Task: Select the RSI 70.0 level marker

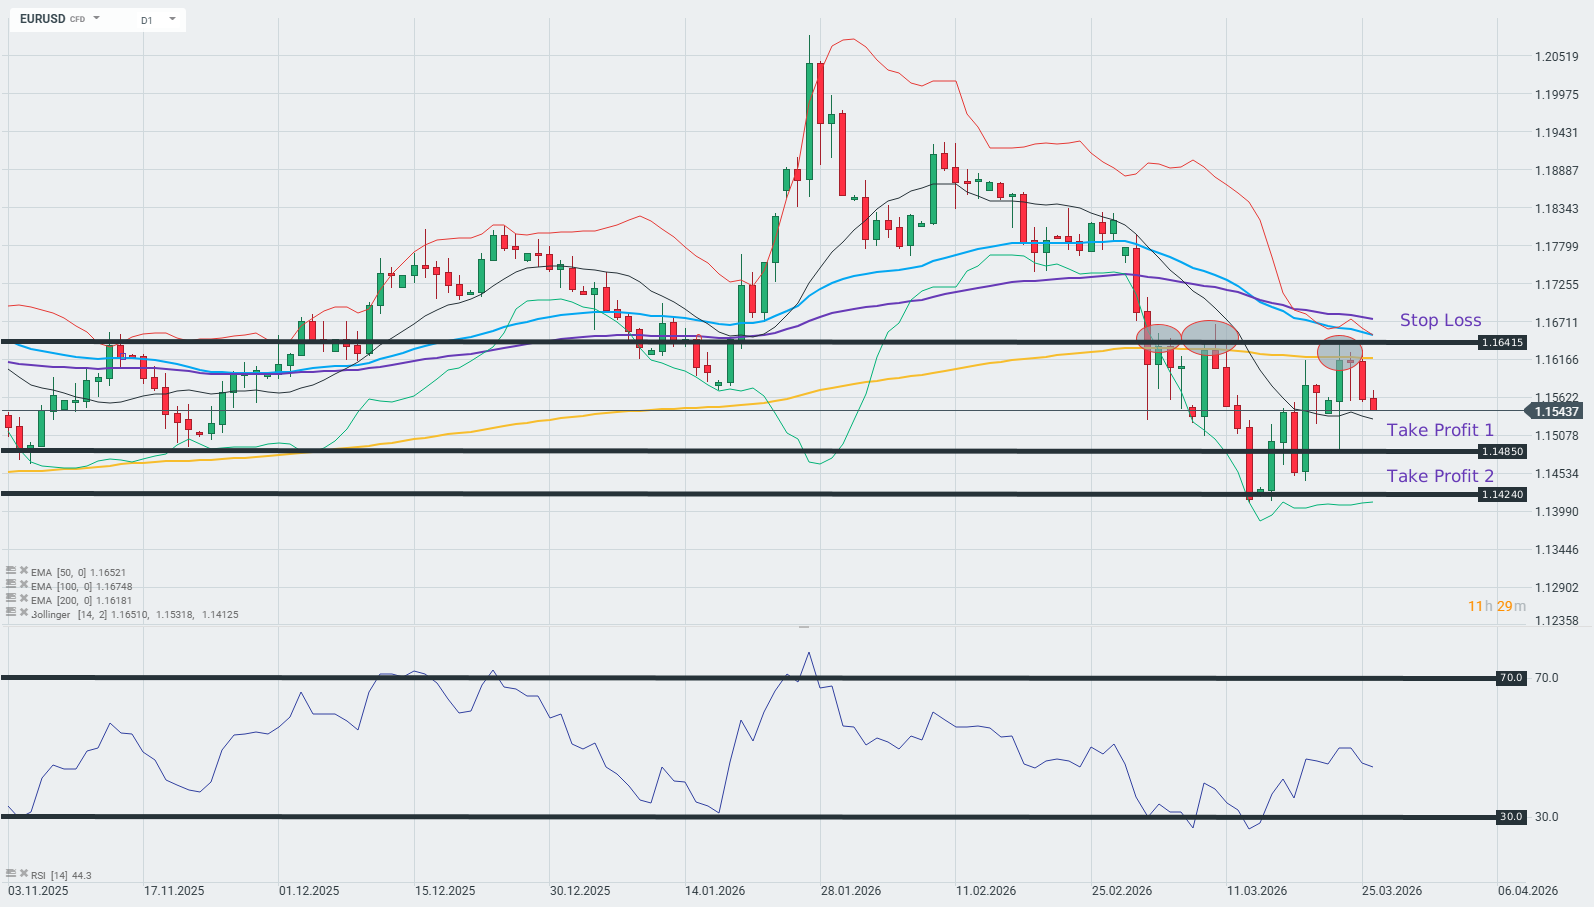Action: tap(1510, 678)
